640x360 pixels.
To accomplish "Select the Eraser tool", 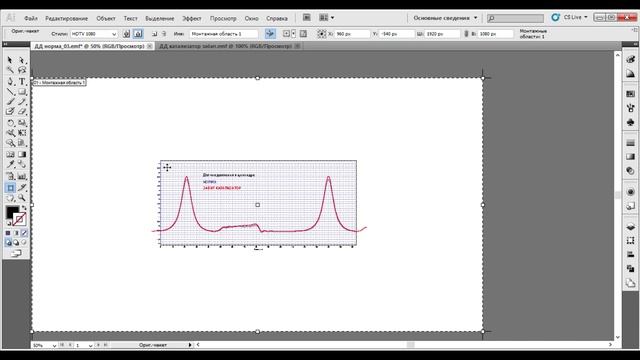I will coord(22,111).
